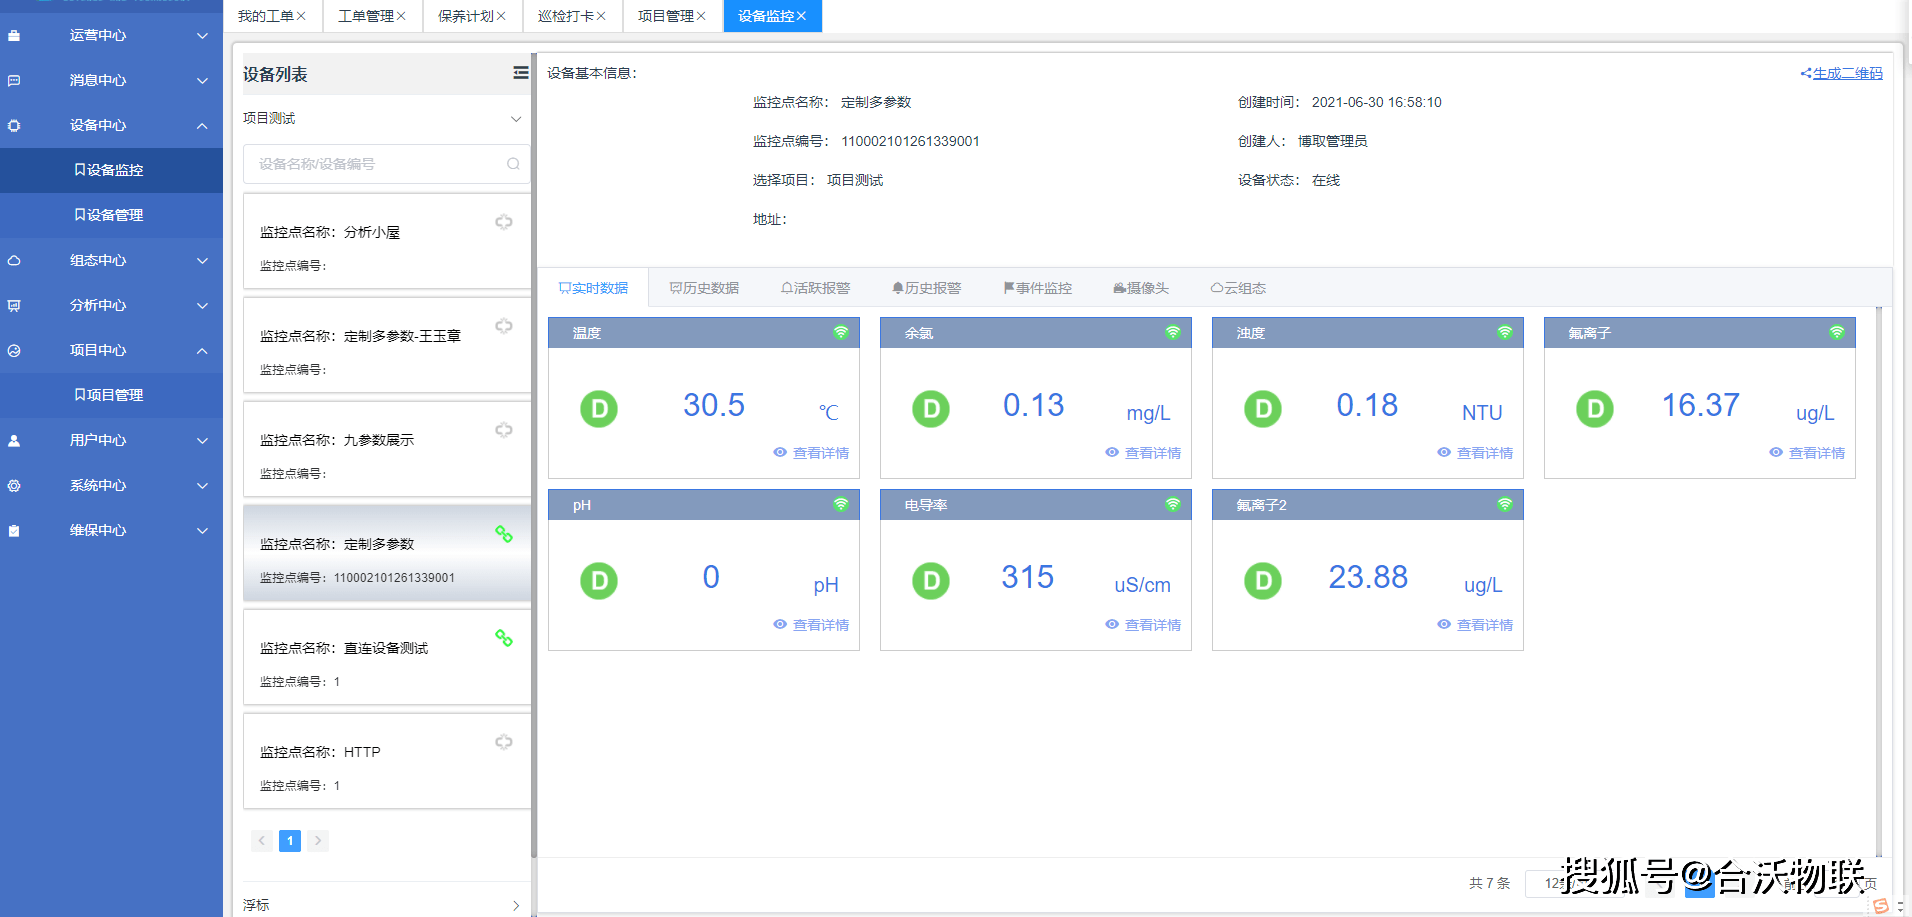Expand the 分析中心 menu chevron
The image size is (1912, 917).
tap(203, 306)
